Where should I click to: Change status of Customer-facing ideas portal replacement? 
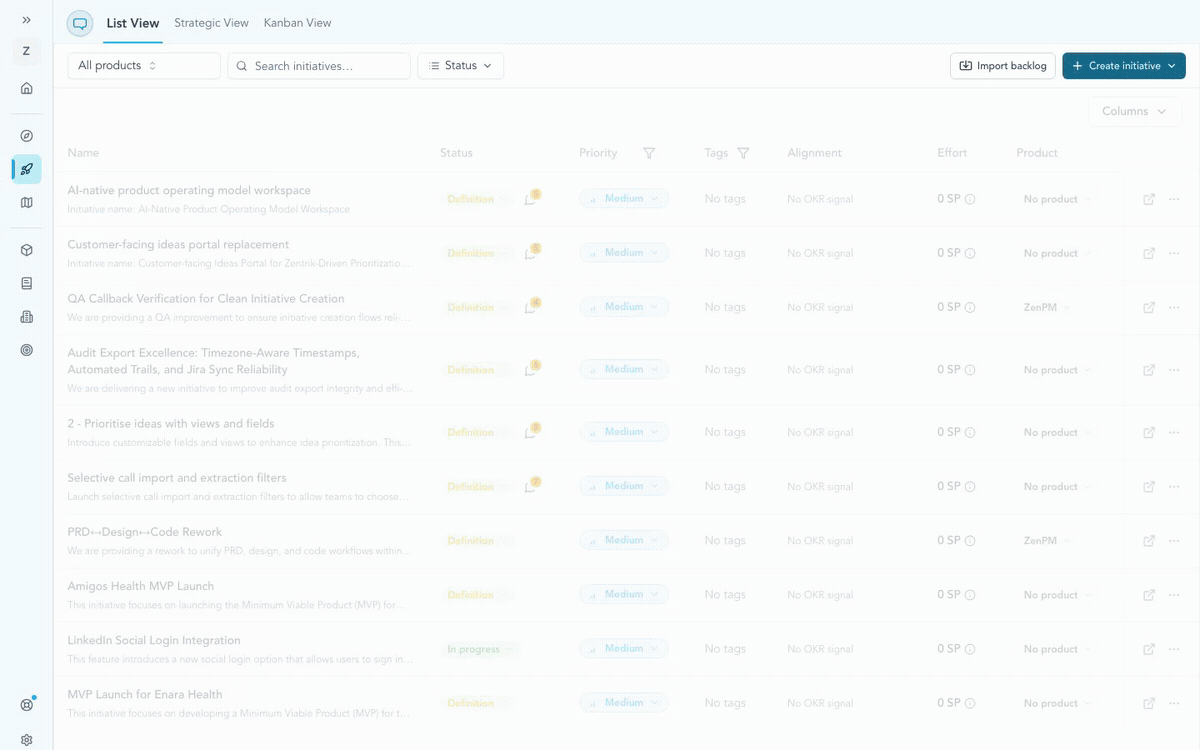pos(477,253)
